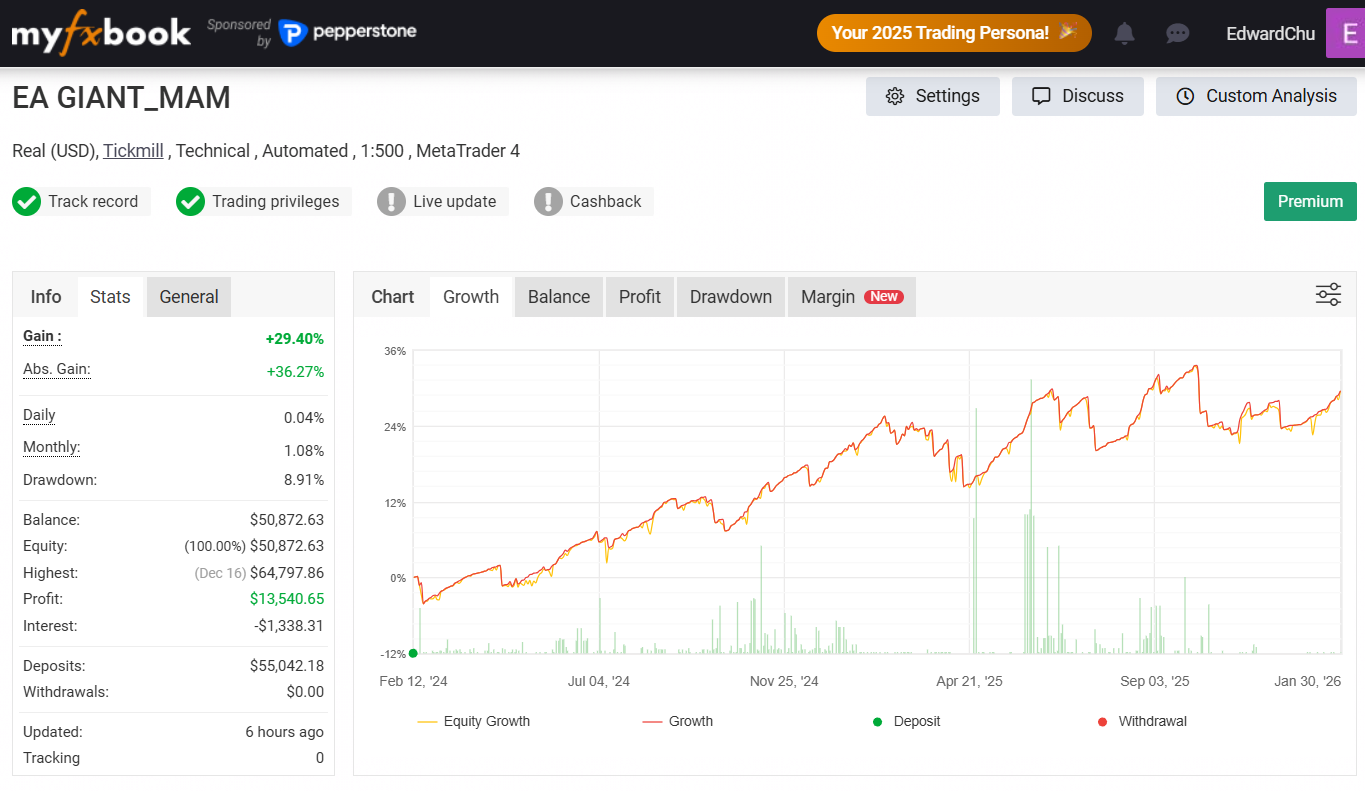Toggle the Equity Growth legend series
Image resolution: width=1365 pixels, height=791 pixels.
pyautogui.click(x=473, y=721)
